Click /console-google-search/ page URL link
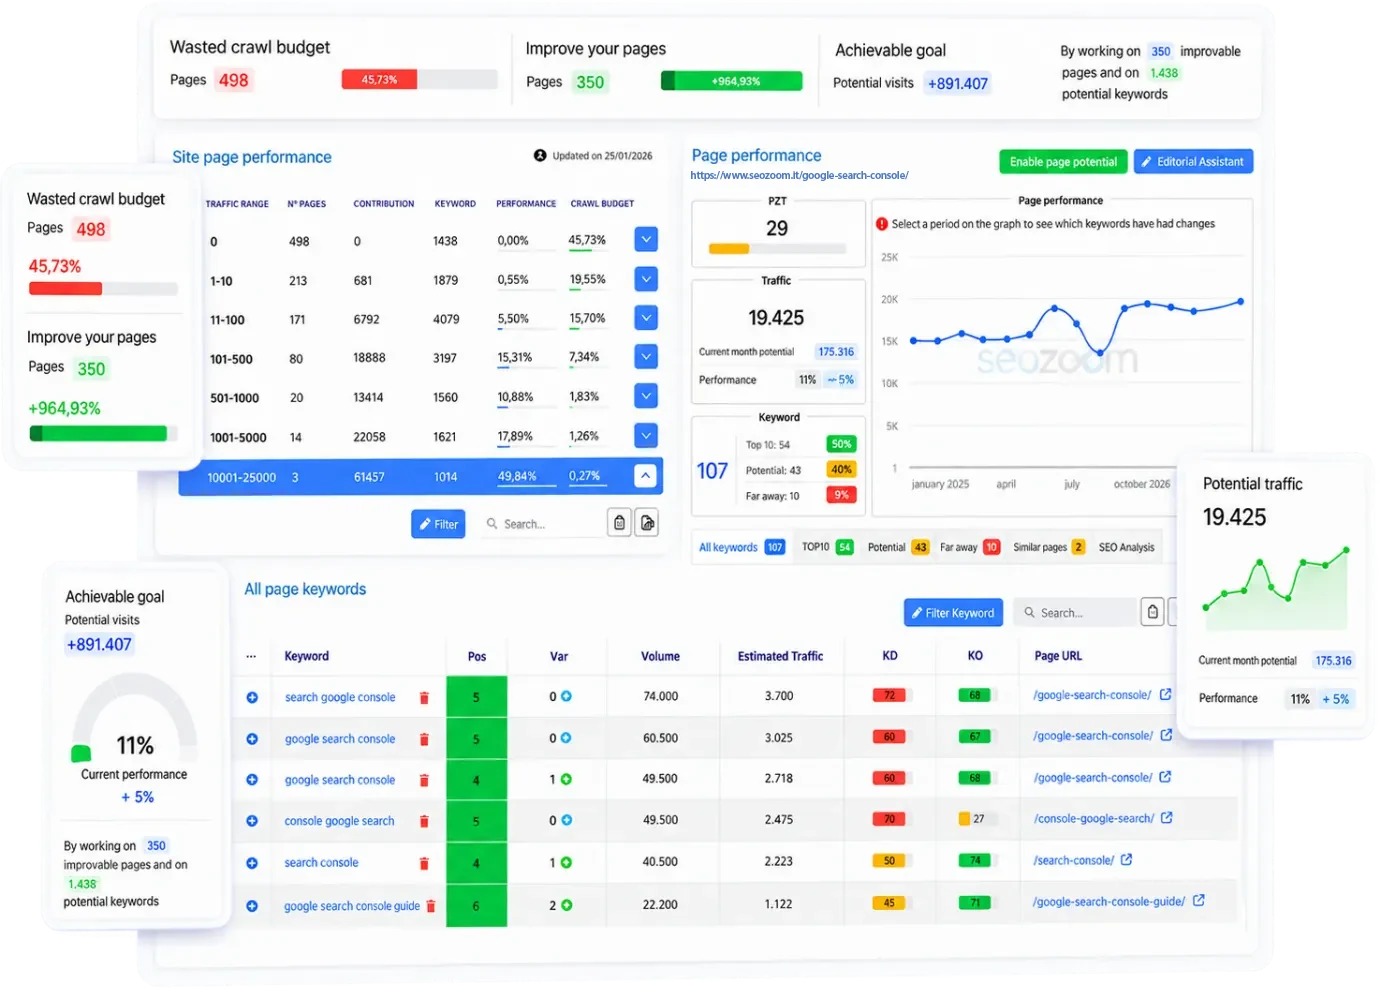This screenshot has height=999, width=1381. 1094,818
